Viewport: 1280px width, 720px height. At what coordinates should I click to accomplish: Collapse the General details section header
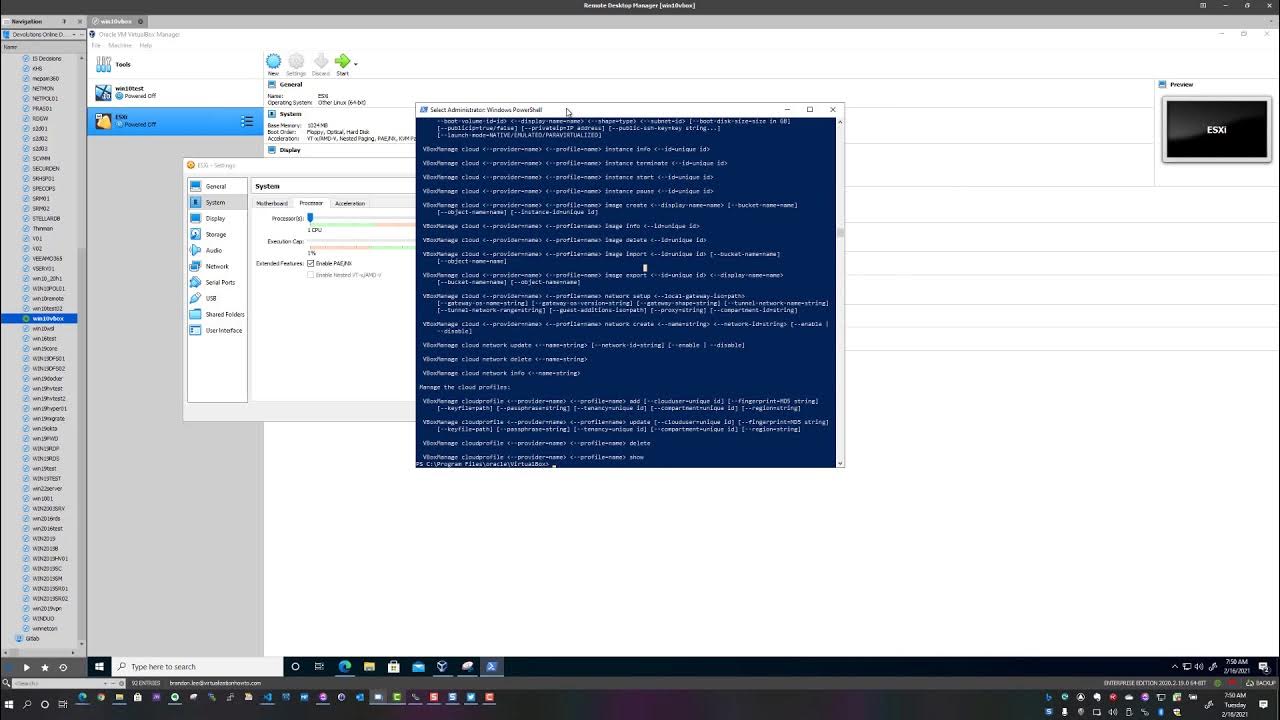[291, 84]
